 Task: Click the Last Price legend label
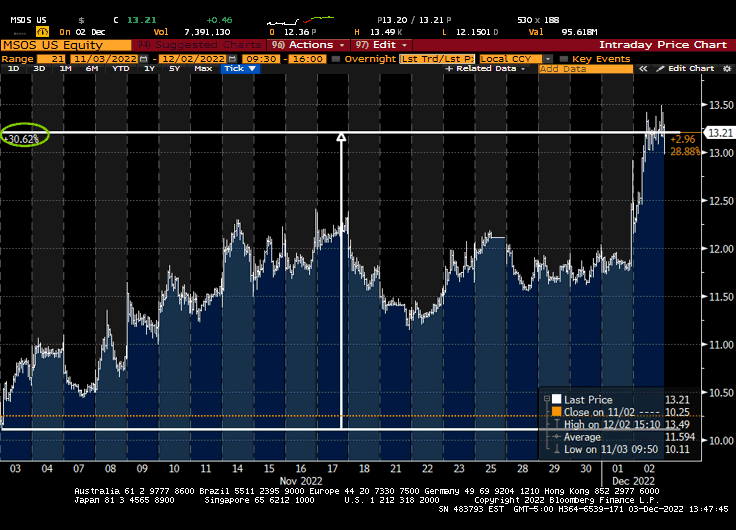coord(588,399)
